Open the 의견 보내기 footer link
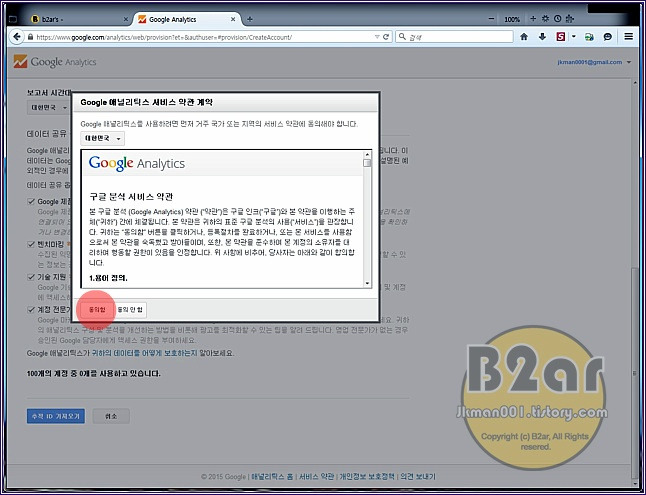 tap(418, 476)
